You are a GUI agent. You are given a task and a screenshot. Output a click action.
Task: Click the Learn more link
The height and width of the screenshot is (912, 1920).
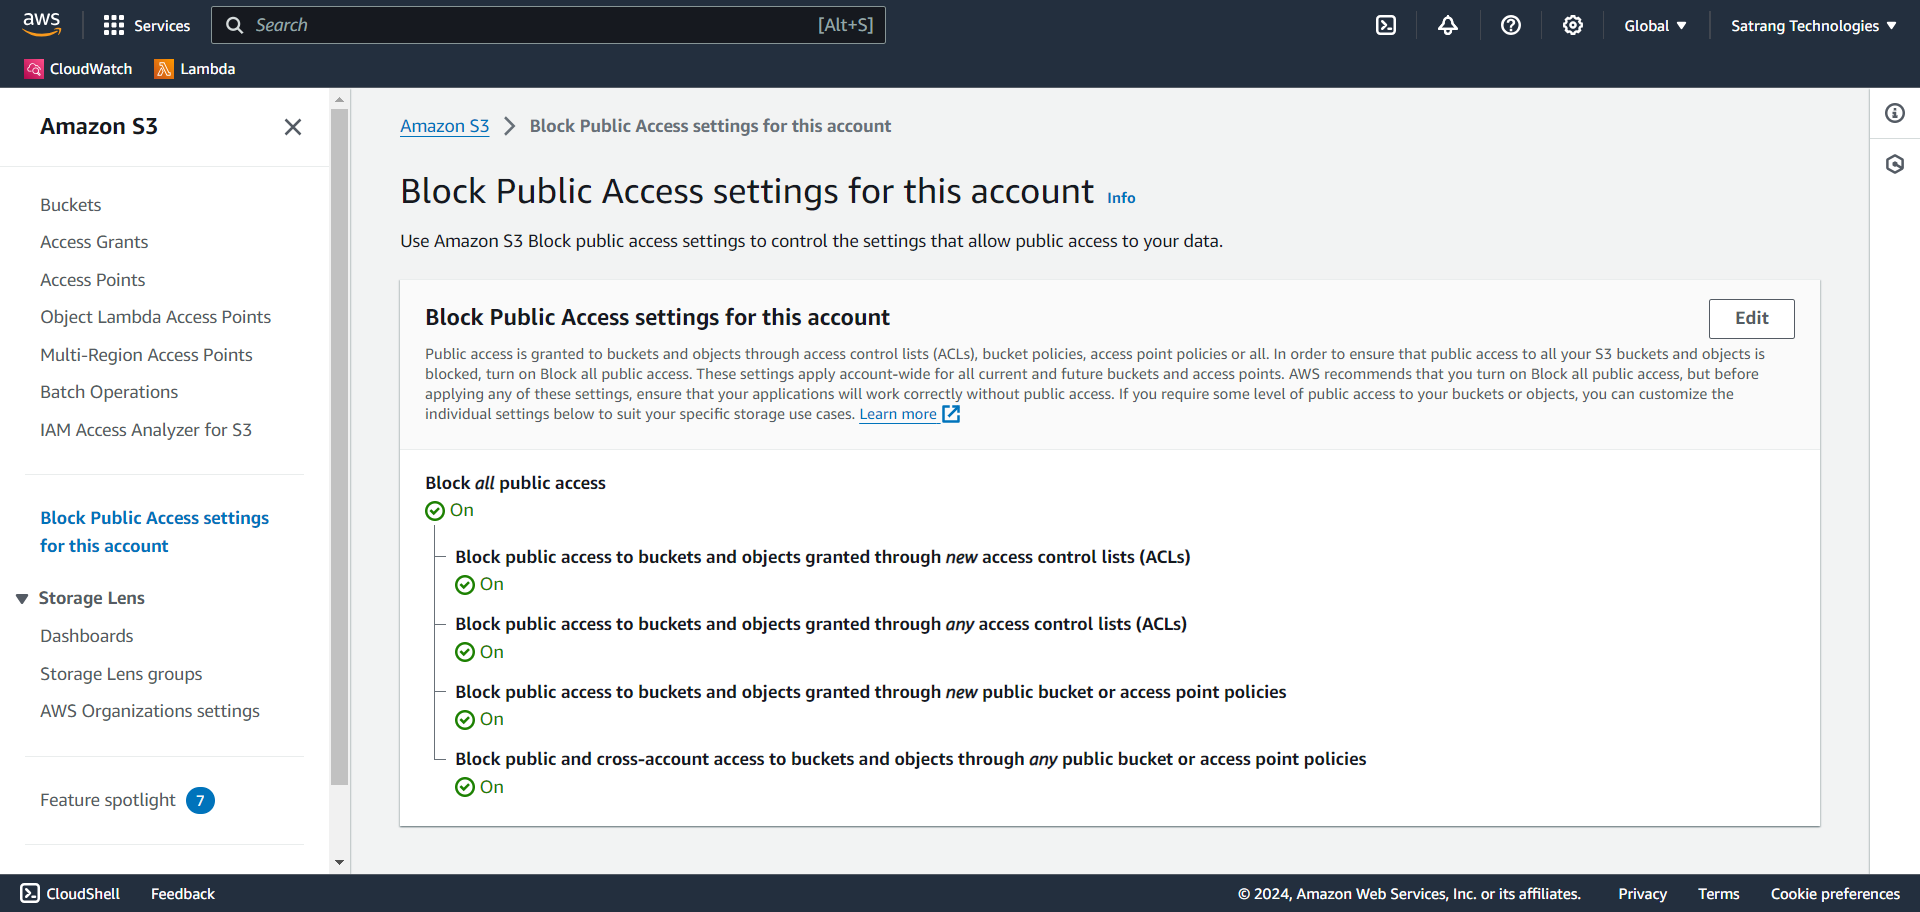[898, 414]
